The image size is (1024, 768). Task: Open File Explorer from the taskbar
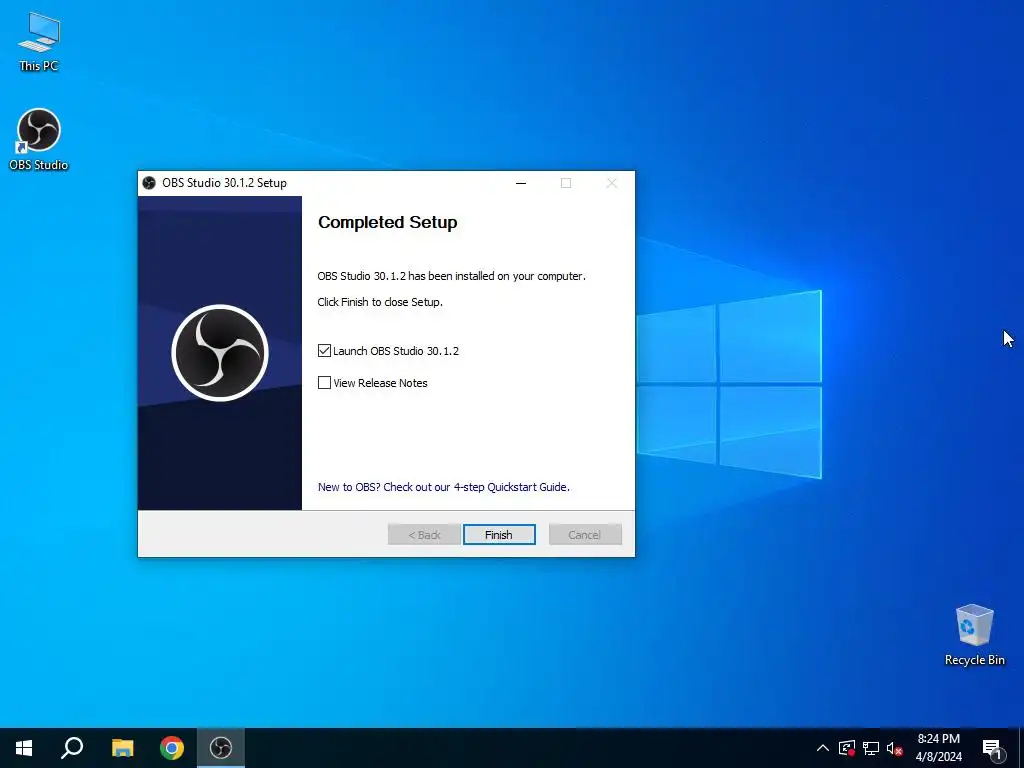point(122,748)
